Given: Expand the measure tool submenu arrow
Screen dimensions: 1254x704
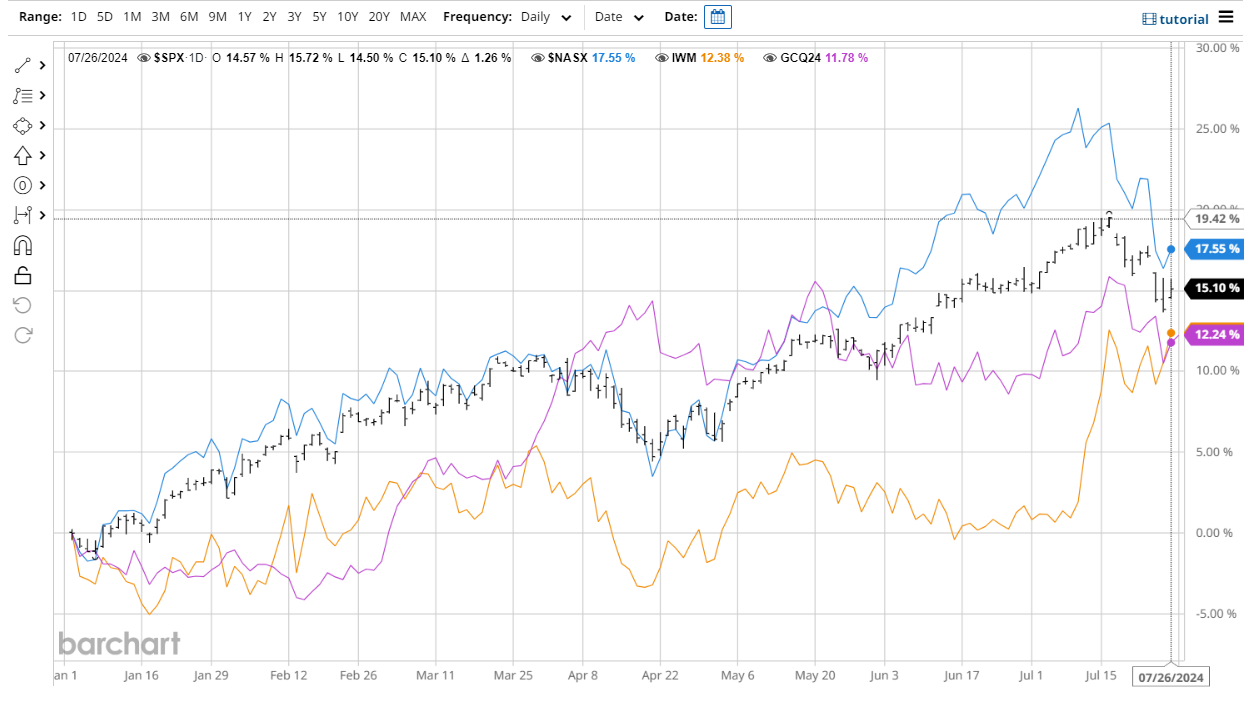Looking at the screenshot, I should [42, 215].
